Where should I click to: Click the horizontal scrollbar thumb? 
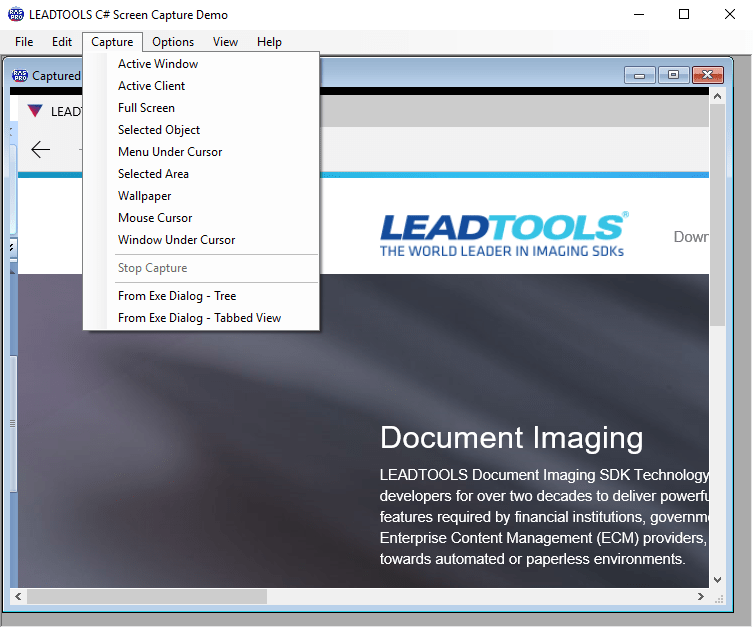point(147,597)
